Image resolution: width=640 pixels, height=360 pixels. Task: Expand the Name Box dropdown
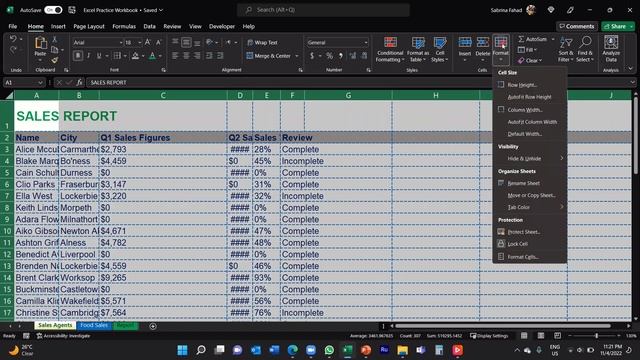(x=40, y=82)
